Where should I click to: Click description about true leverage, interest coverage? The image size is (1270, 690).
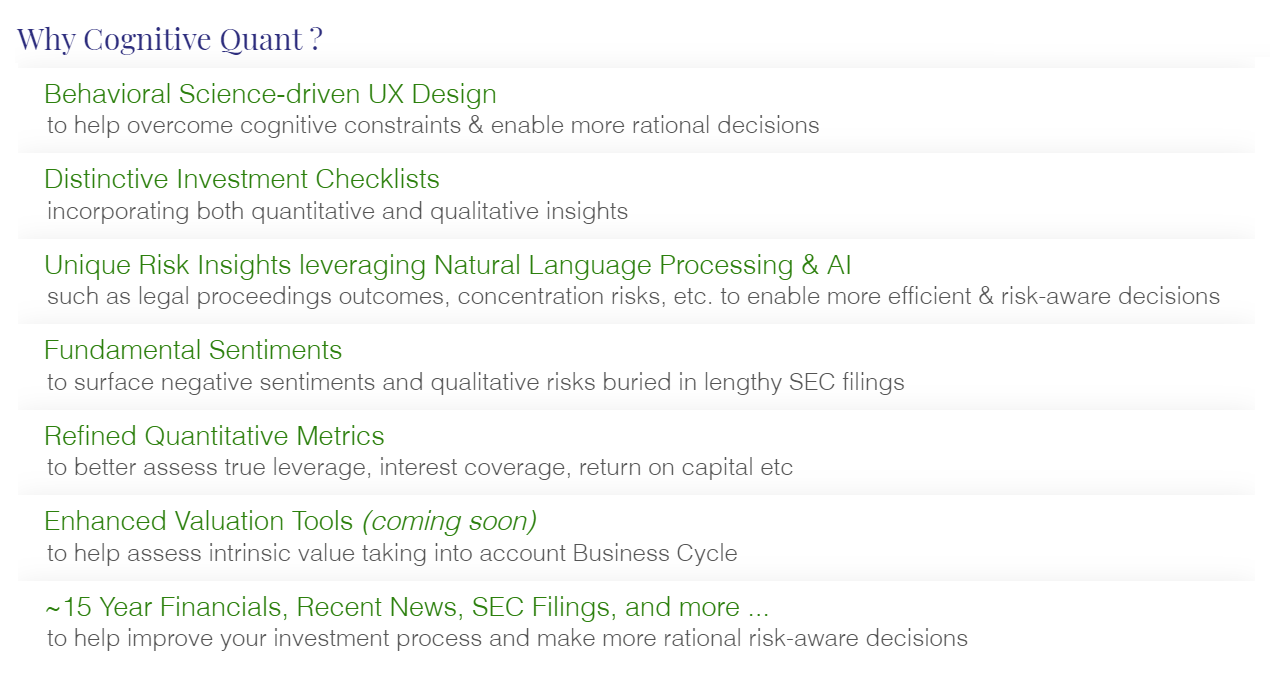click(420, 468)
